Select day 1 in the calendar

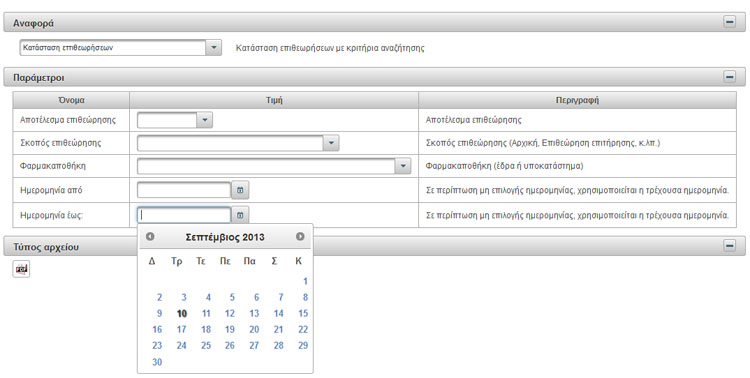tap(305, 281)
